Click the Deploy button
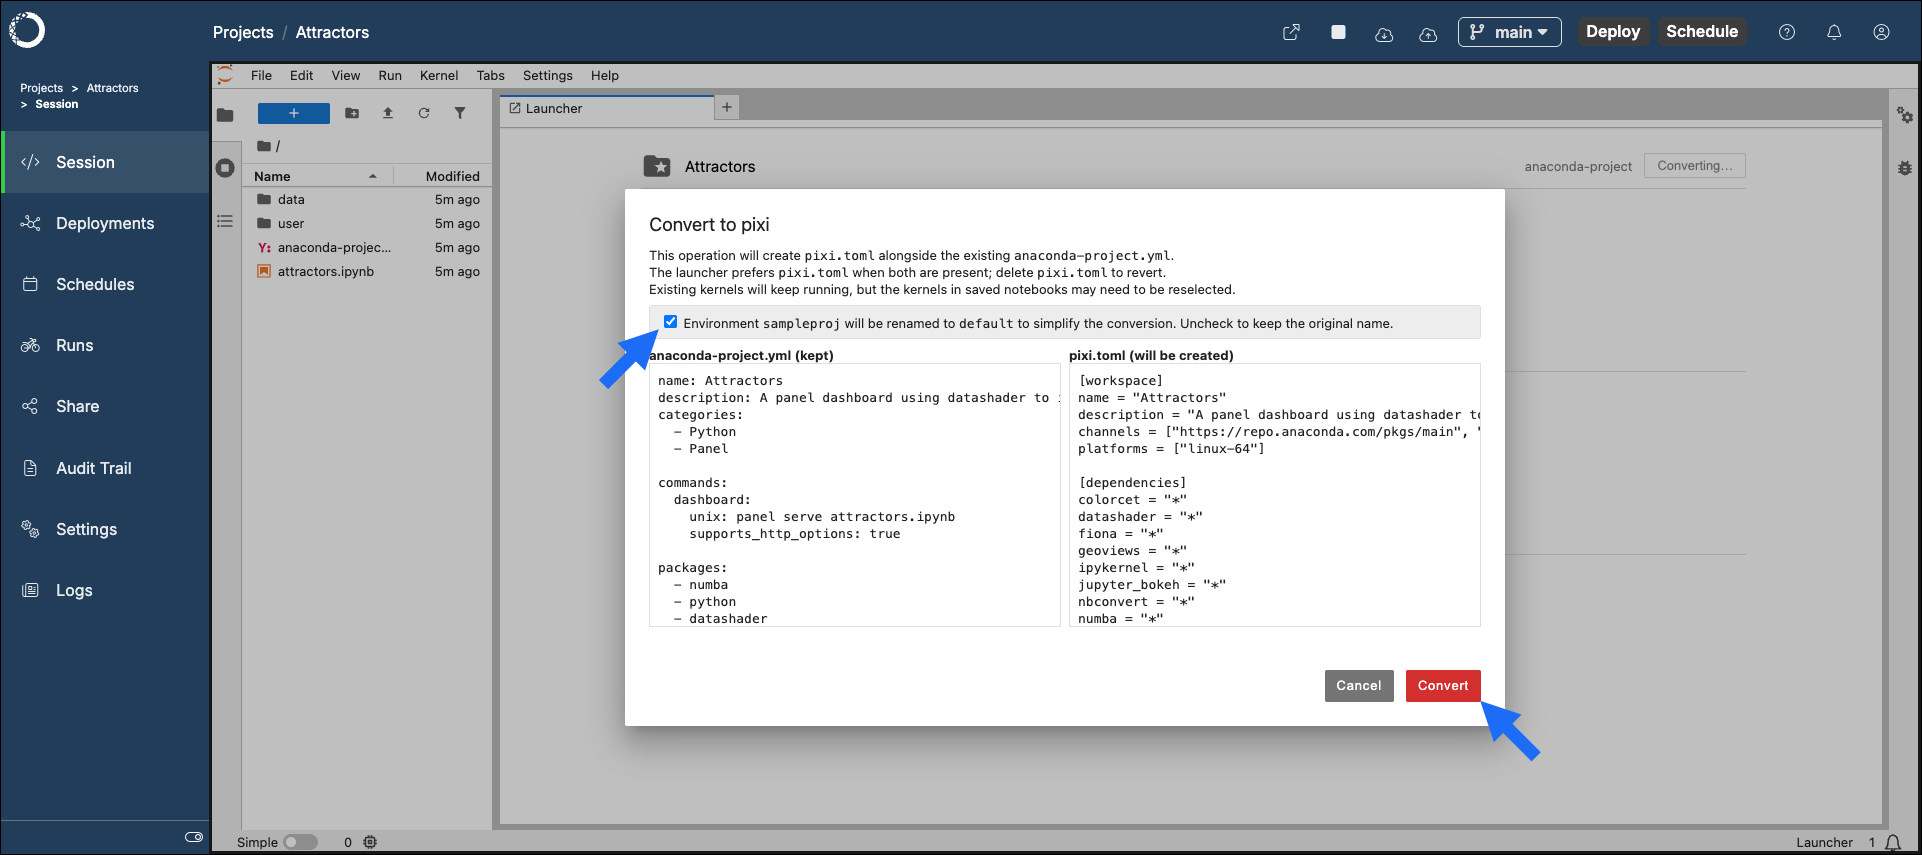The width and height of the screenshot is (1922, 855). click(1613, 32)
